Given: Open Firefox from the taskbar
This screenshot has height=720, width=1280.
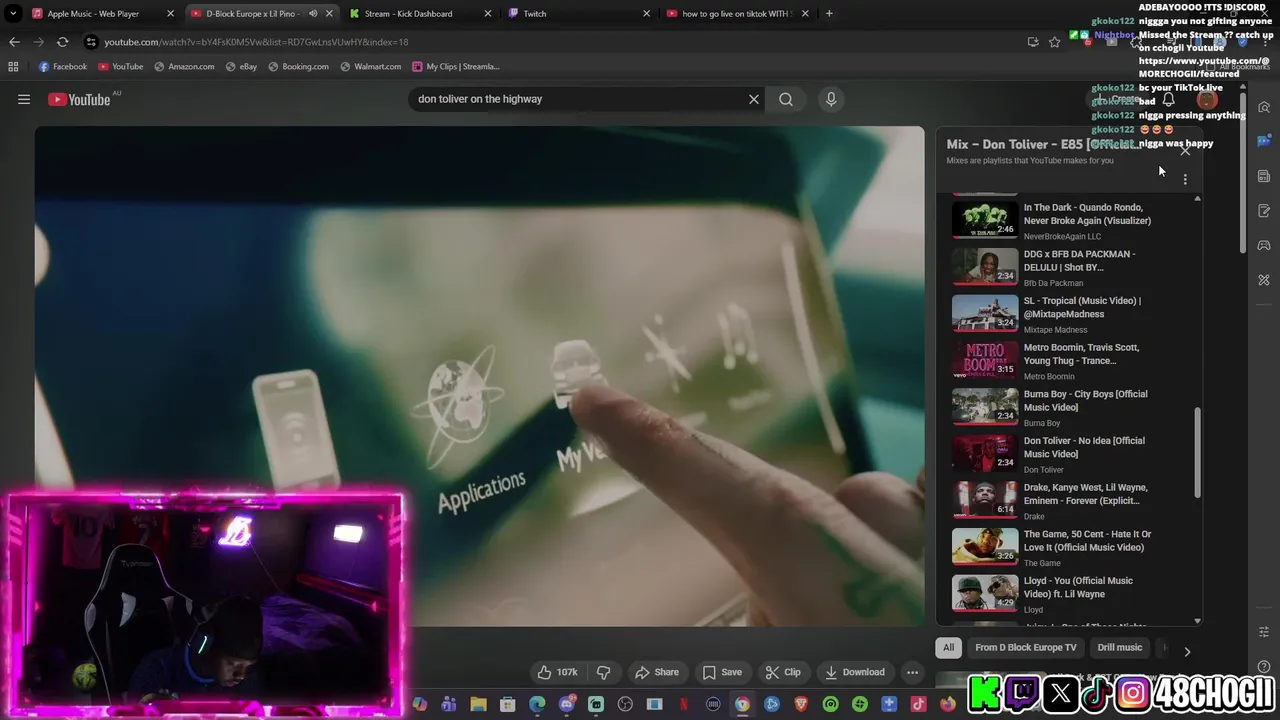Looking at the screenshot, I should [x=947, y=704].
